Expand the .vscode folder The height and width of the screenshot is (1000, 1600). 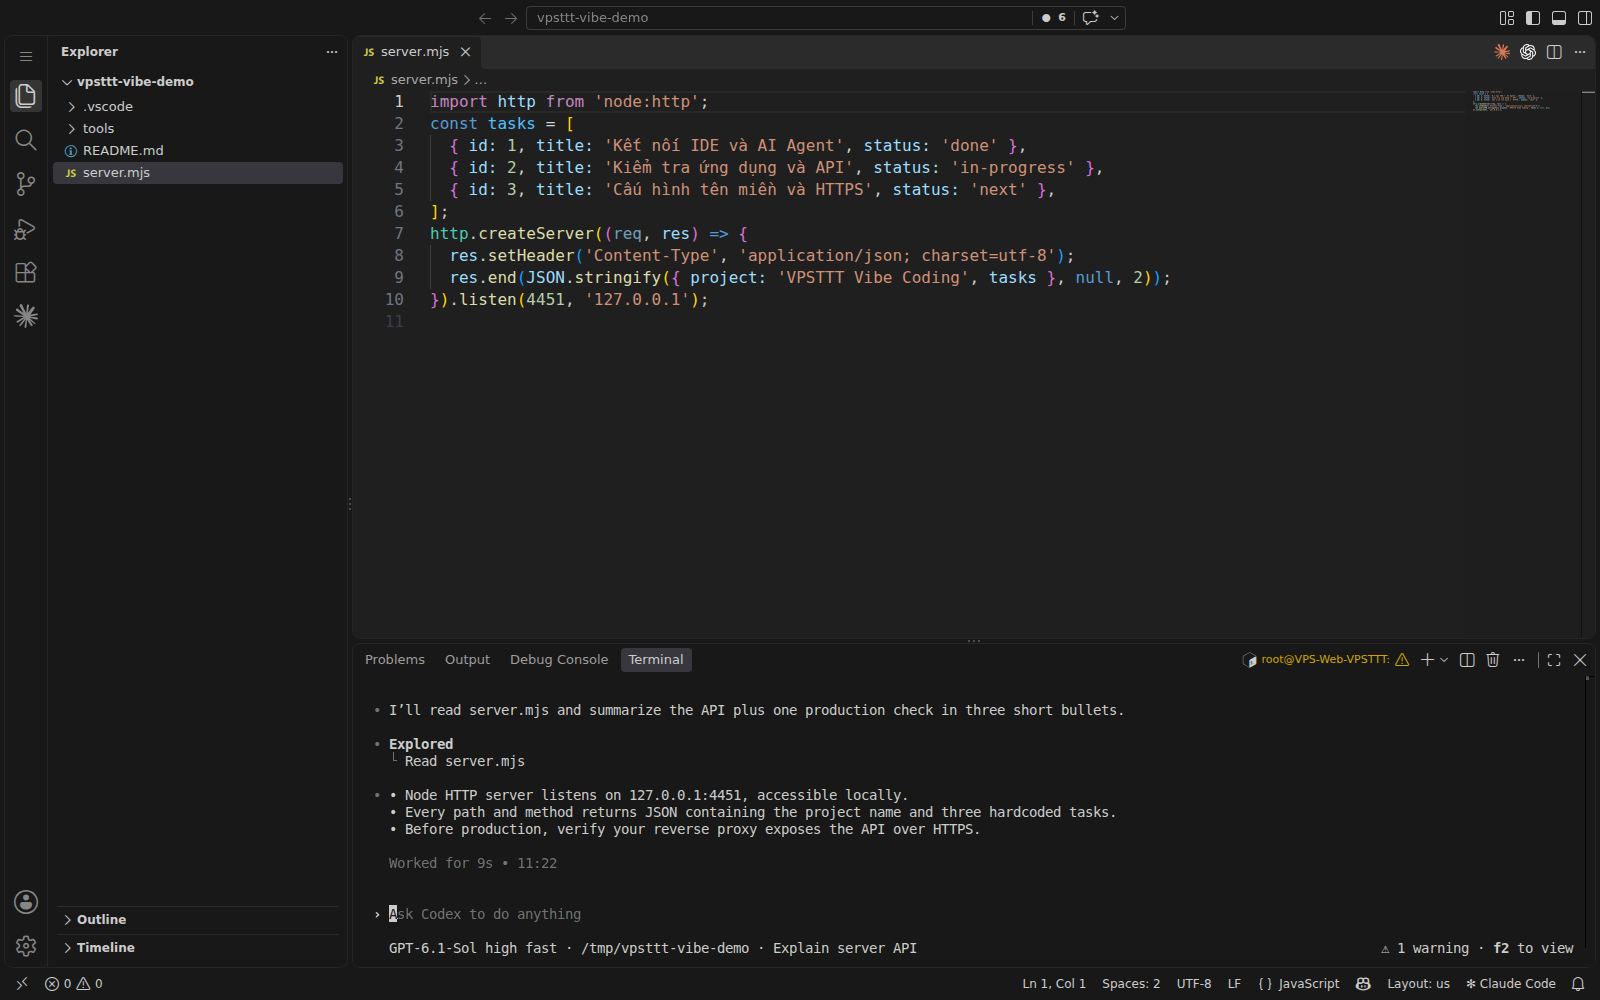pyautogui.click(x=198, y=106)
